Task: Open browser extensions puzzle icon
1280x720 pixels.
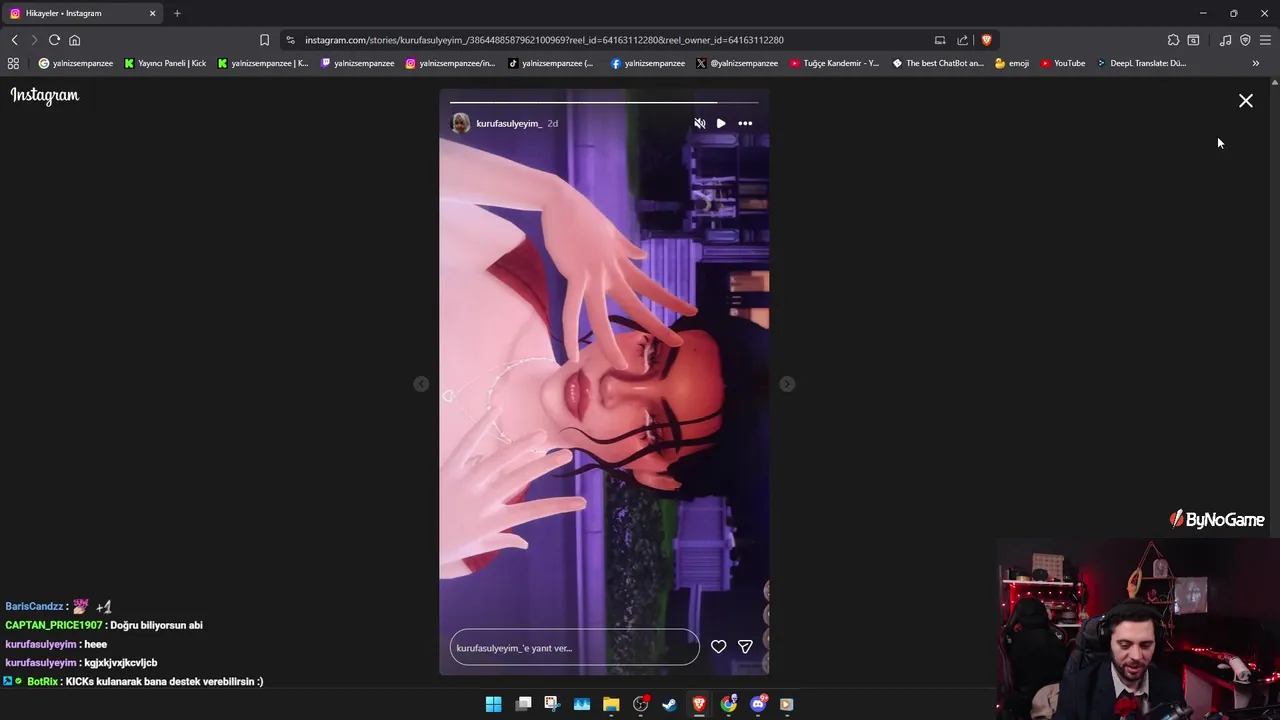Action: [1173, 40]
